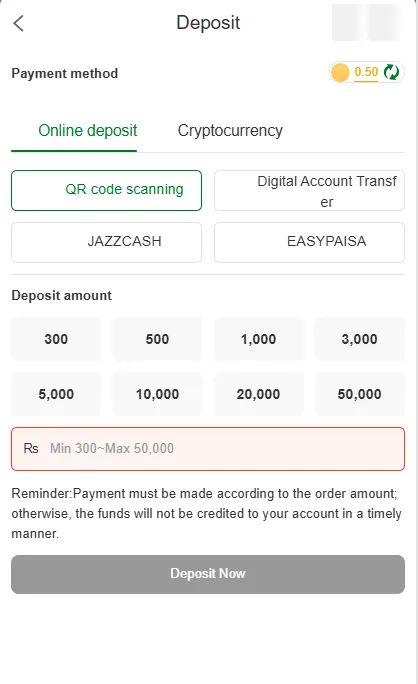Viewport: 418px width, 684px height.
Task: Select 5,000 as deposit amount
Action: pos(56,394)
